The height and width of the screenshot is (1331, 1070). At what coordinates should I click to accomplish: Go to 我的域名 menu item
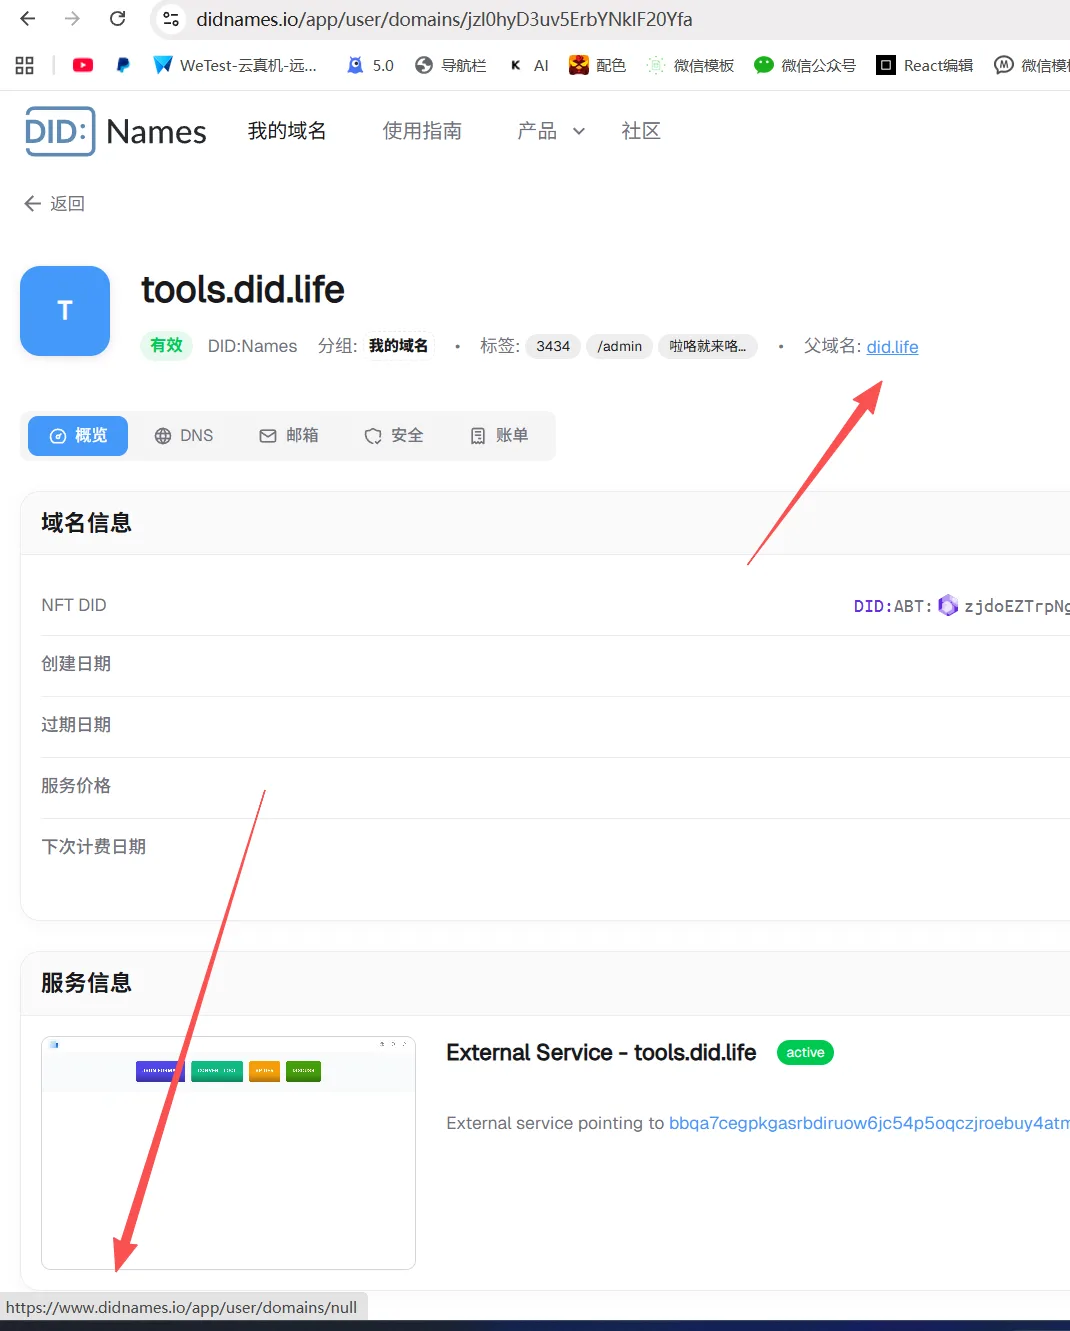(x=287, y=131)
